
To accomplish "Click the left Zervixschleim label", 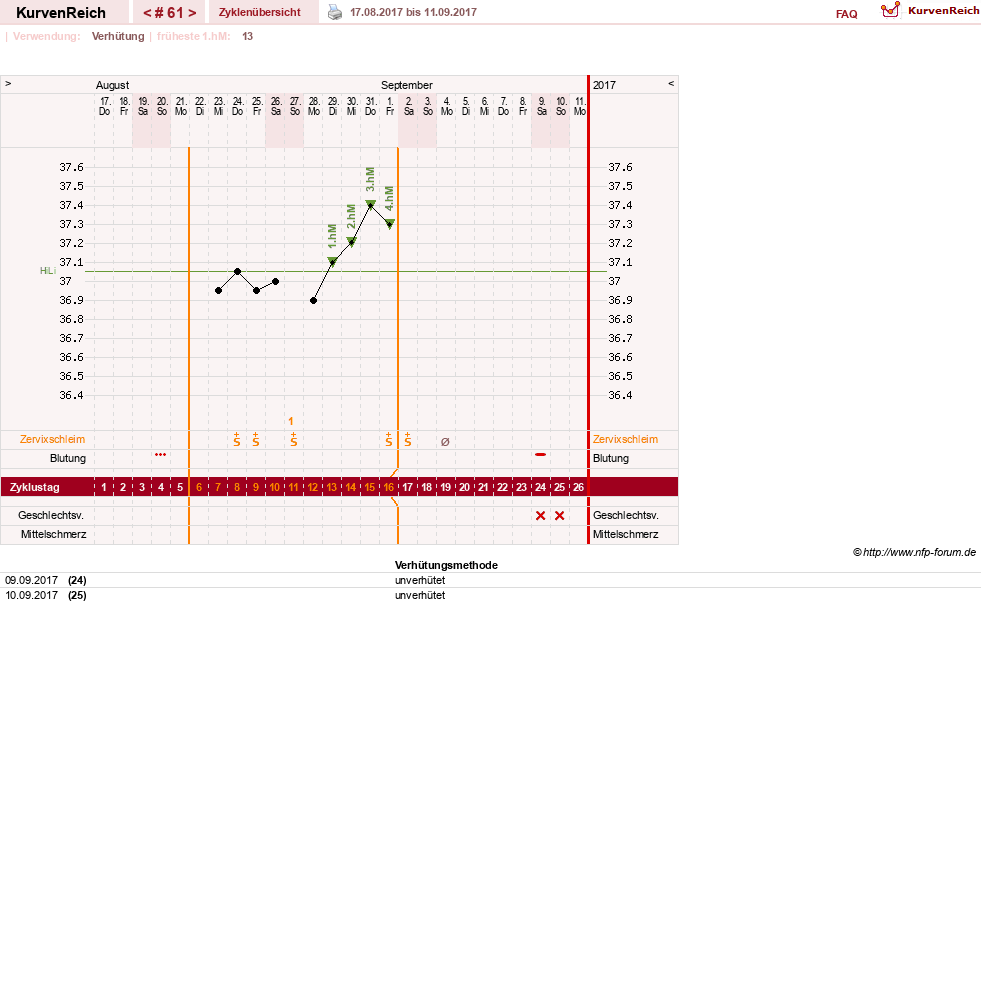I will tap(52, 439).
